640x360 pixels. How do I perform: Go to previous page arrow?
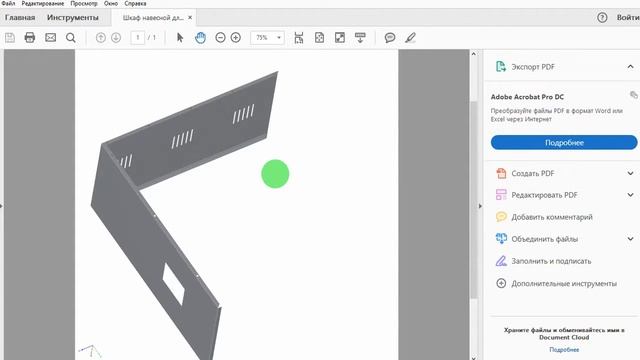[100, 38]
